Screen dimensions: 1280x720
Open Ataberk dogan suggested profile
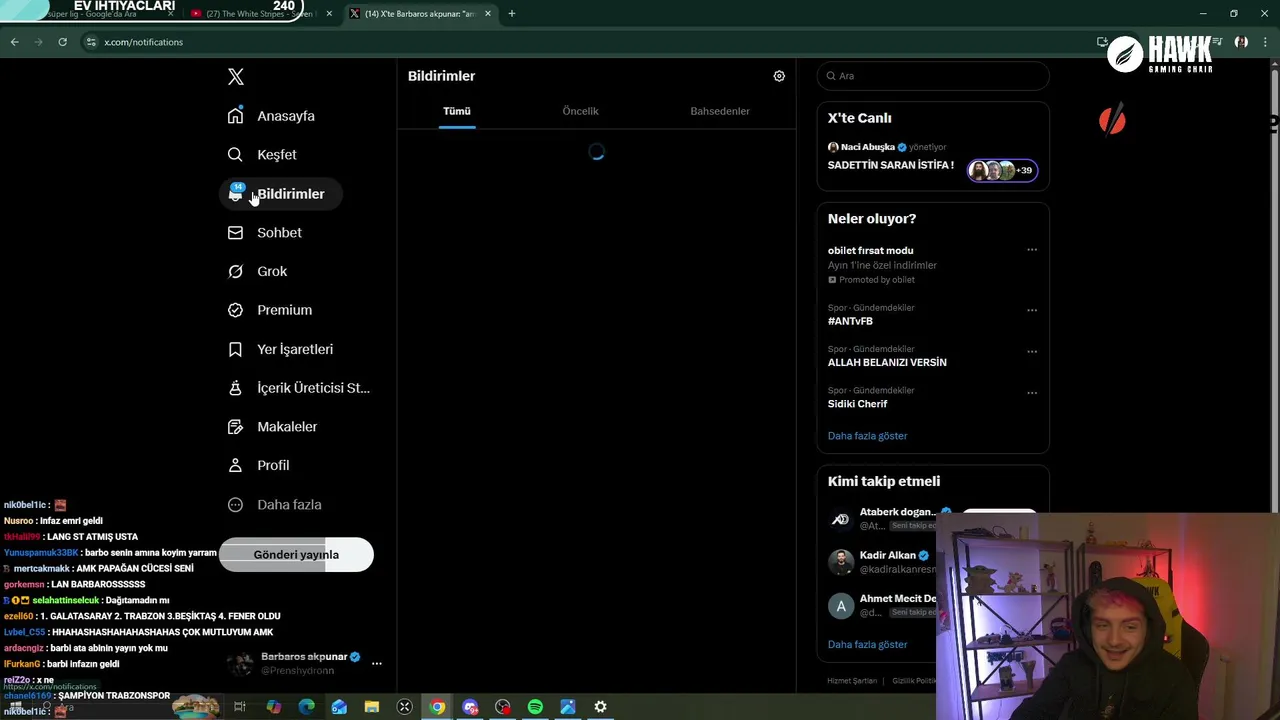pos(897,512)
